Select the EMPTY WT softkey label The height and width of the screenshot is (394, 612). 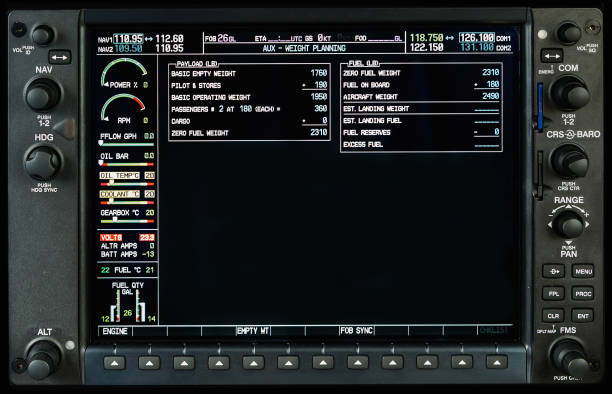253,331
